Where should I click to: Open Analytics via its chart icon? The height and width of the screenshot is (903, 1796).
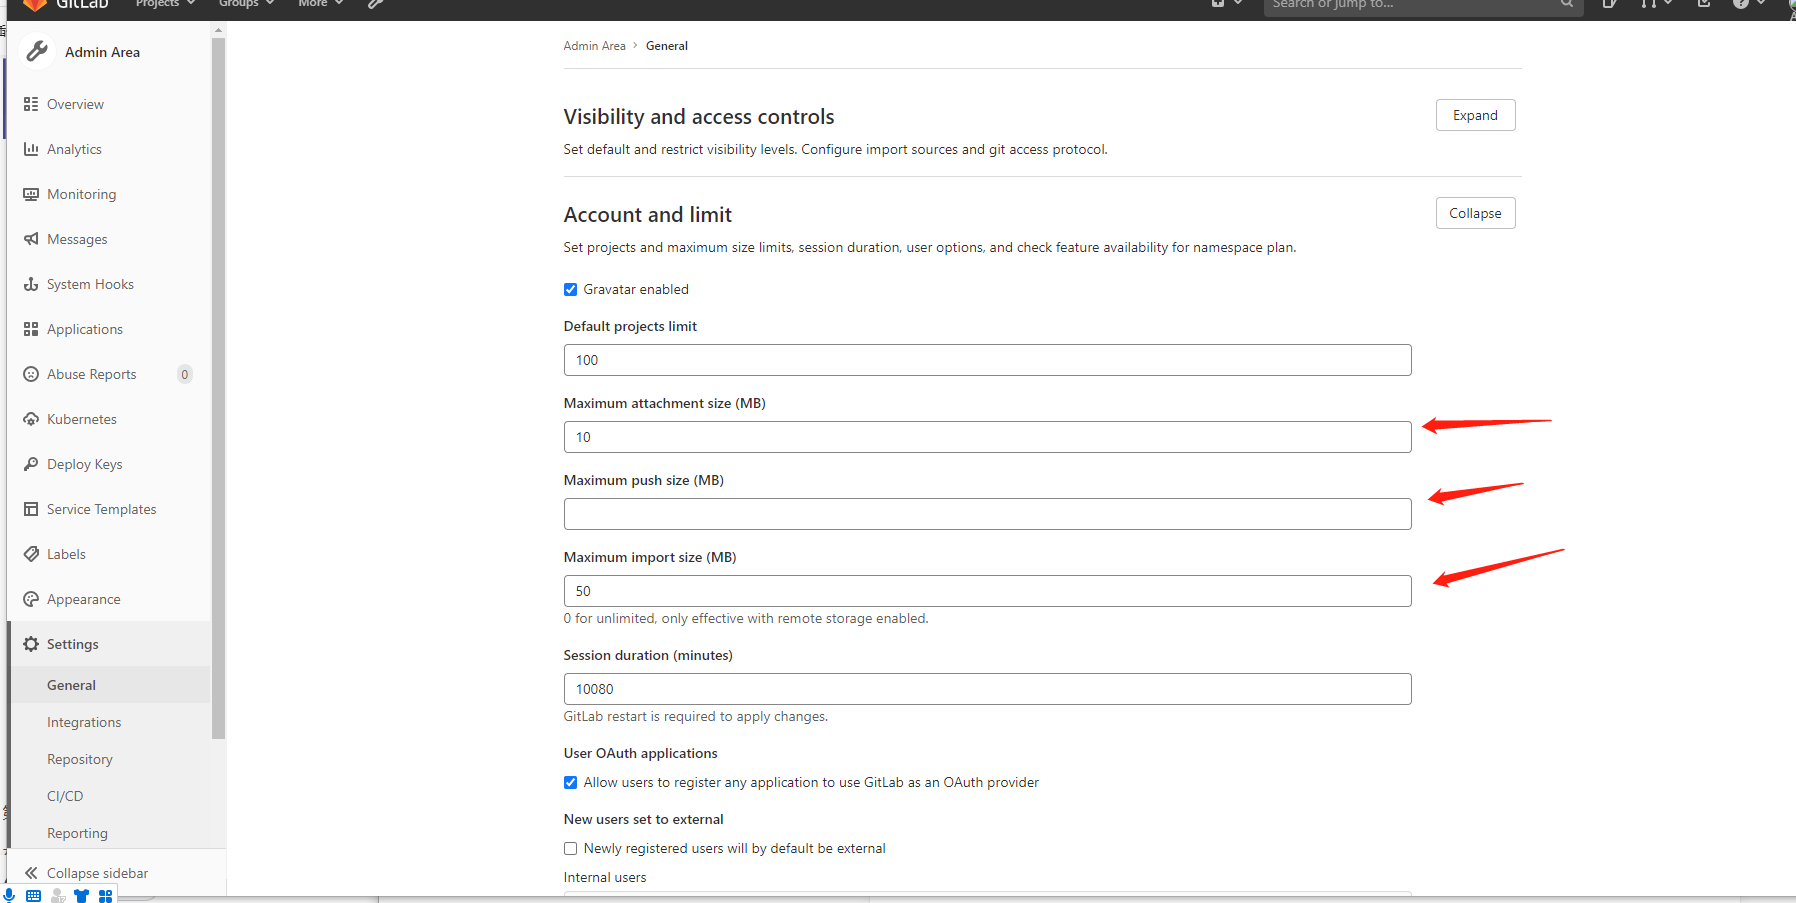[31, 149]
